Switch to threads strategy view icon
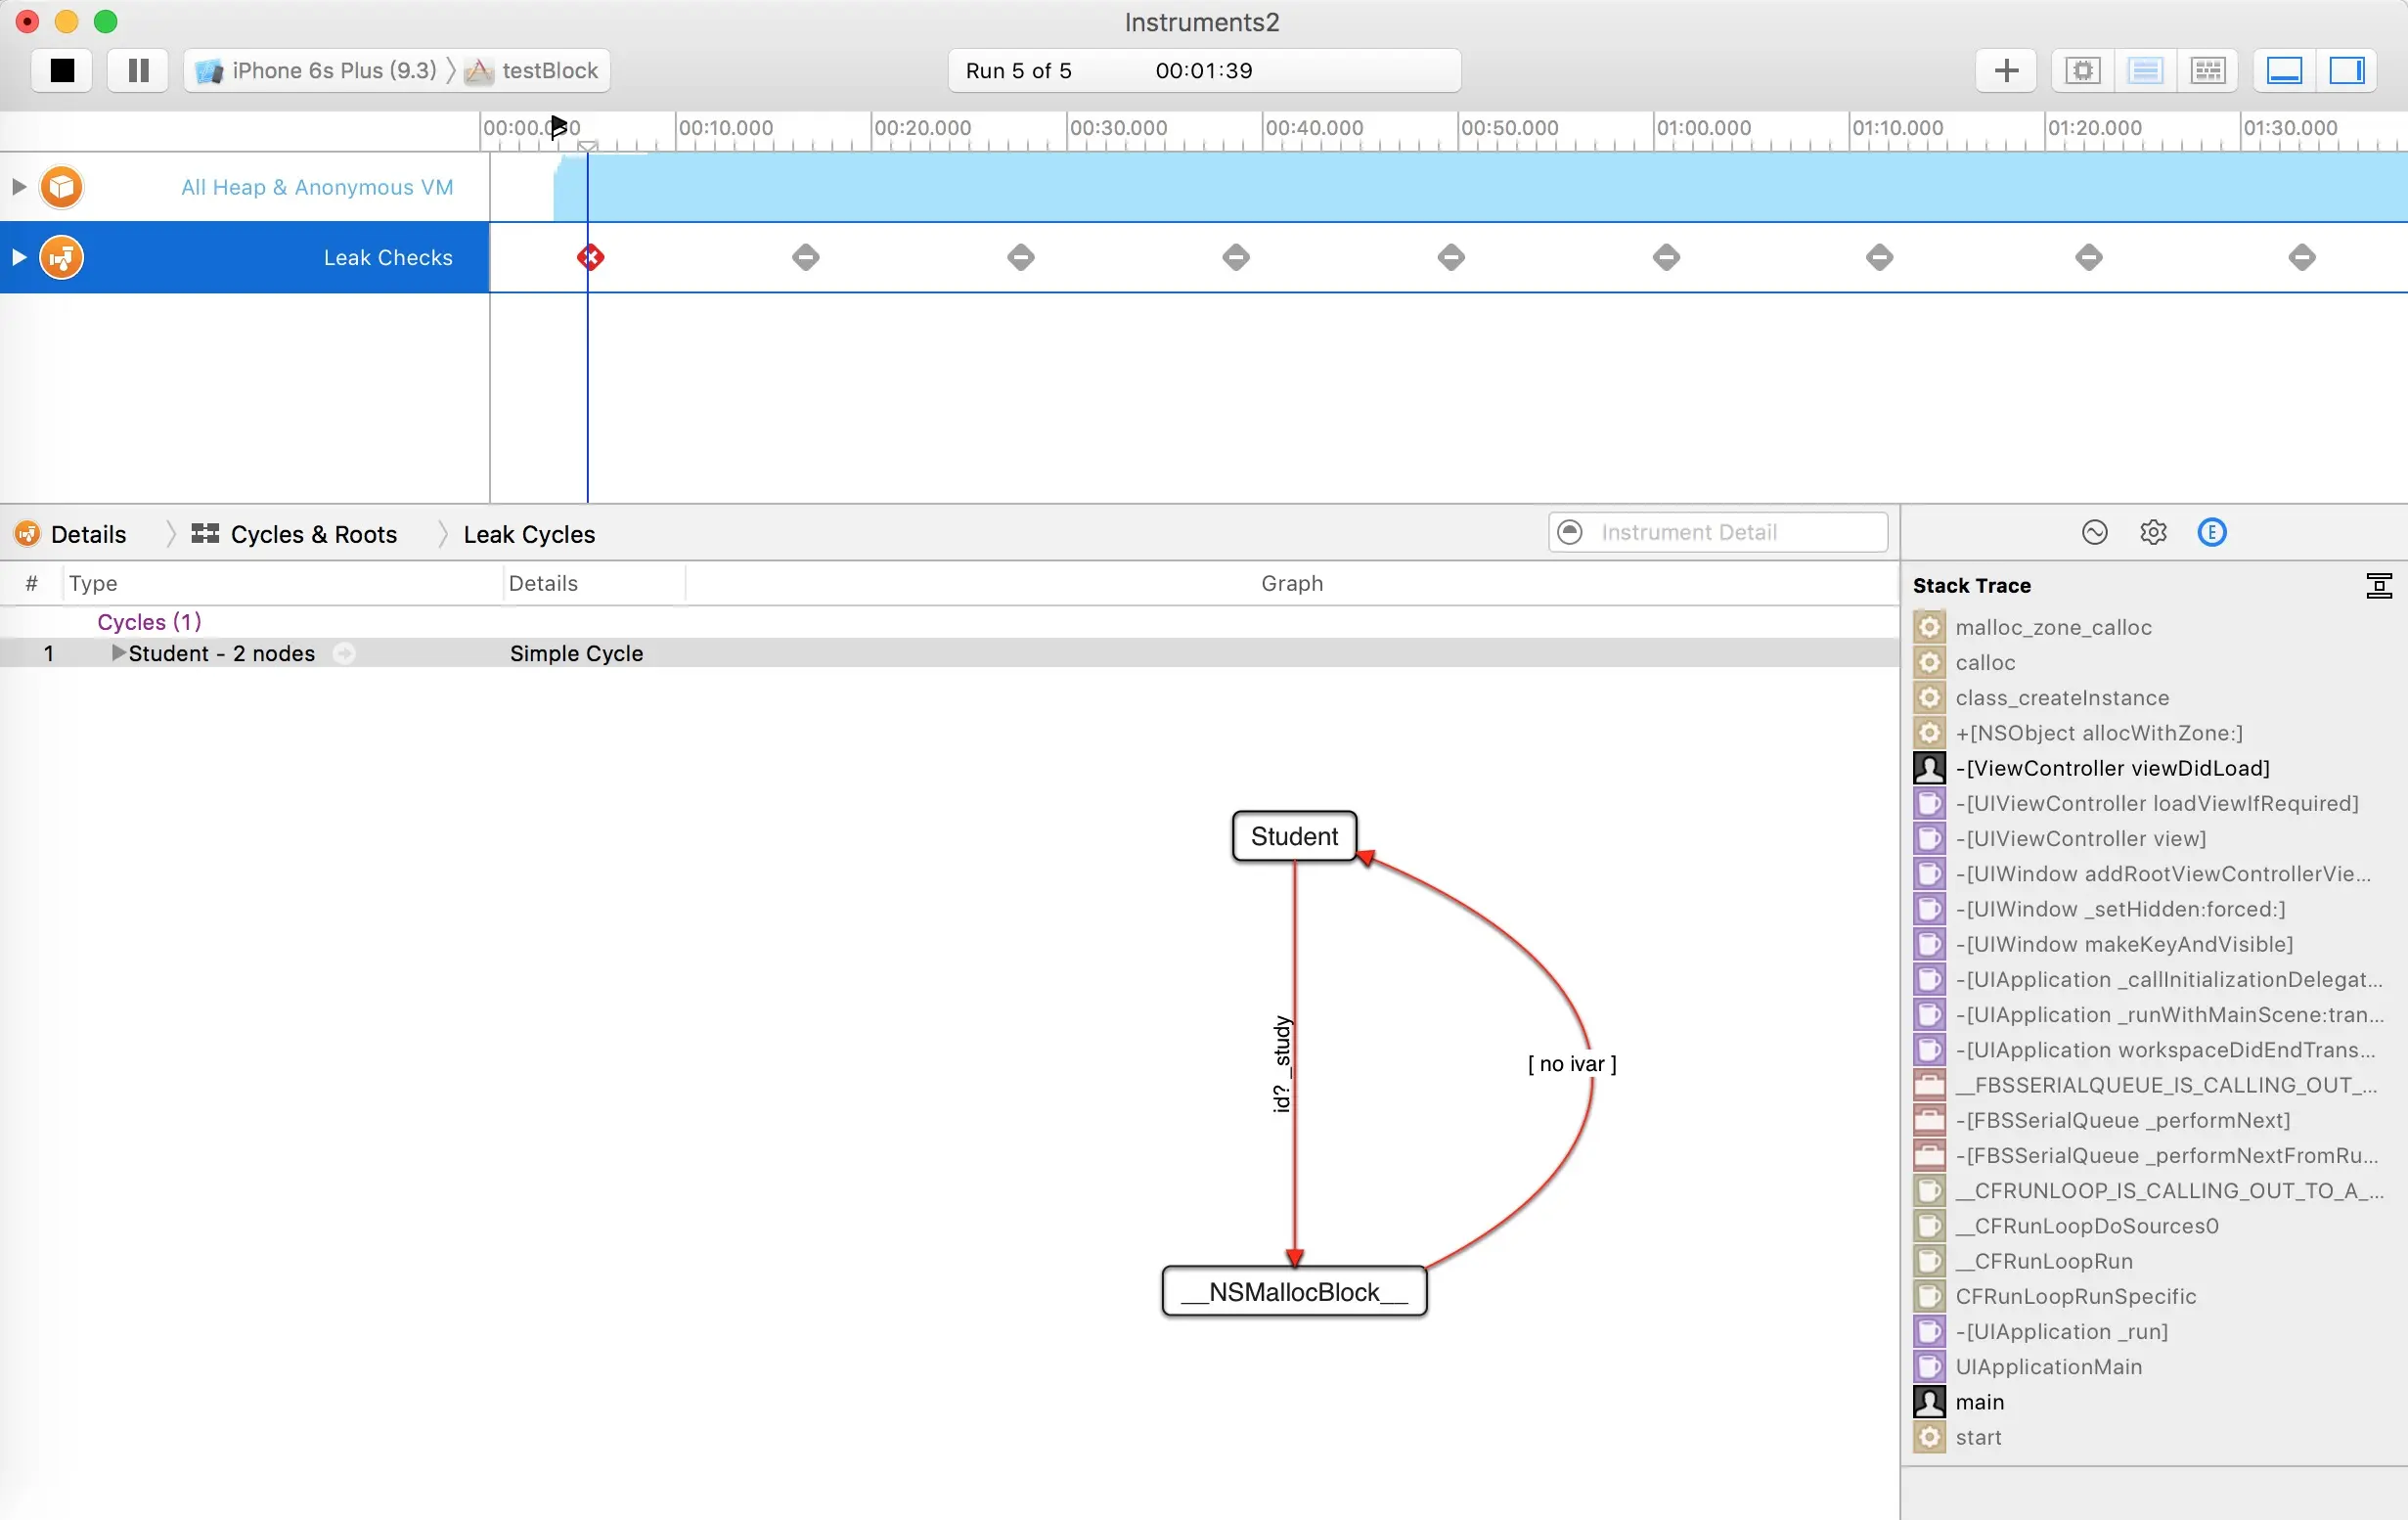This screenshot has height=1520, width=2408. point(2207,70)
